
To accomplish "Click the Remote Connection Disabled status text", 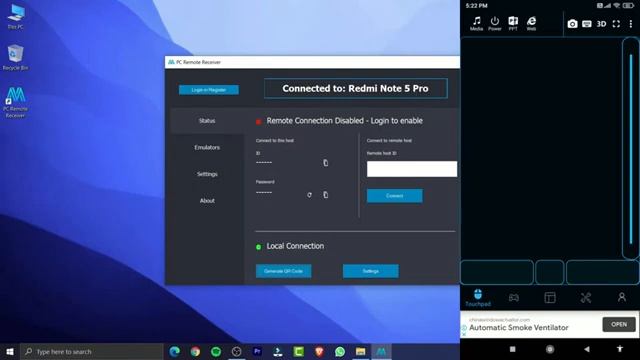I will [344, 121].
